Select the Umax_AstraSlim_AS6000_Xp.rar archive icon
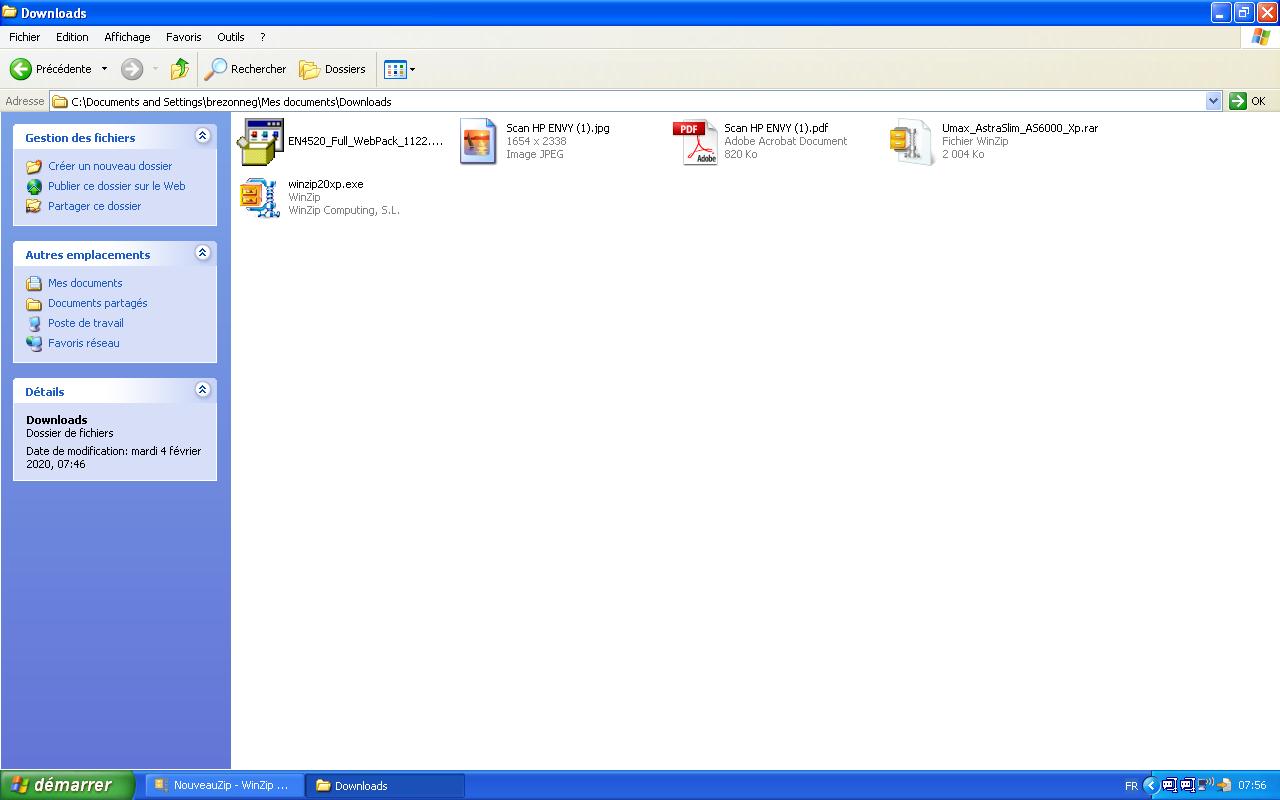The image size is (1280, 800). pos(912,142)
